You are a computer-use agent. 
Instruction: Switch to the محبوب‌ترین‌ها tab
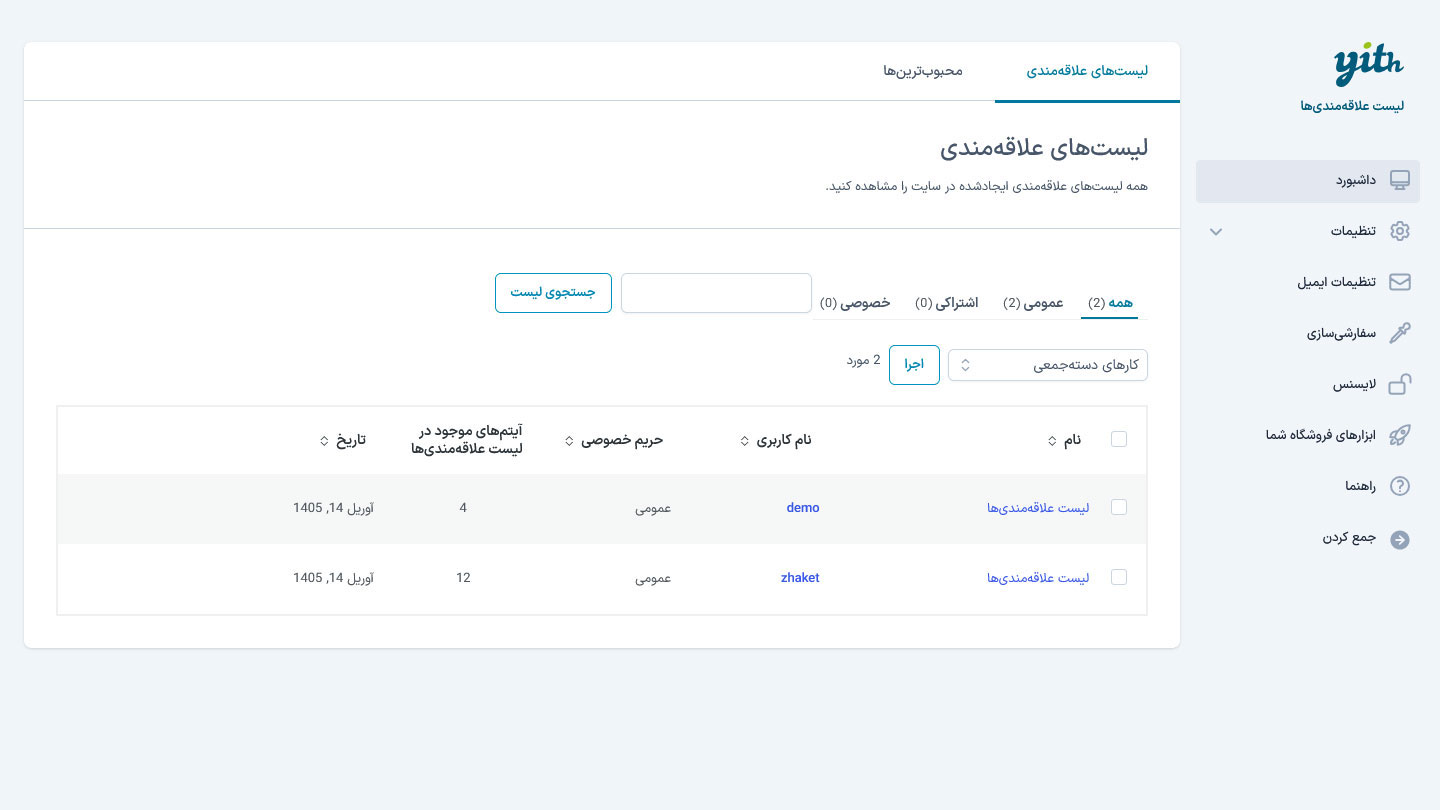922,71
